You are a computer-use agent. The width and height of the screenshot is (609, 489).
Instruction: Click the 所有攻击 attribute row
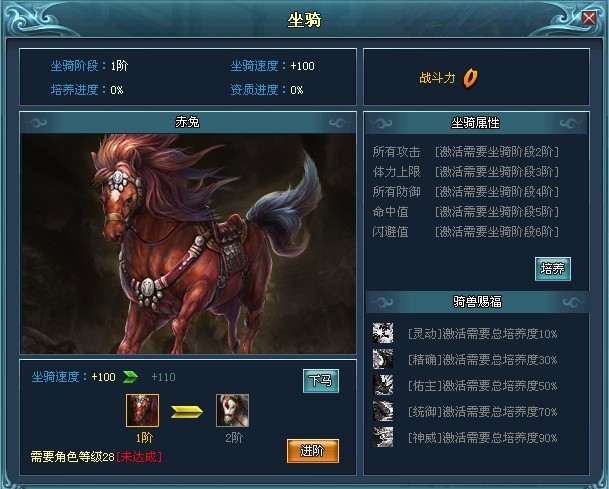(466, 151)
